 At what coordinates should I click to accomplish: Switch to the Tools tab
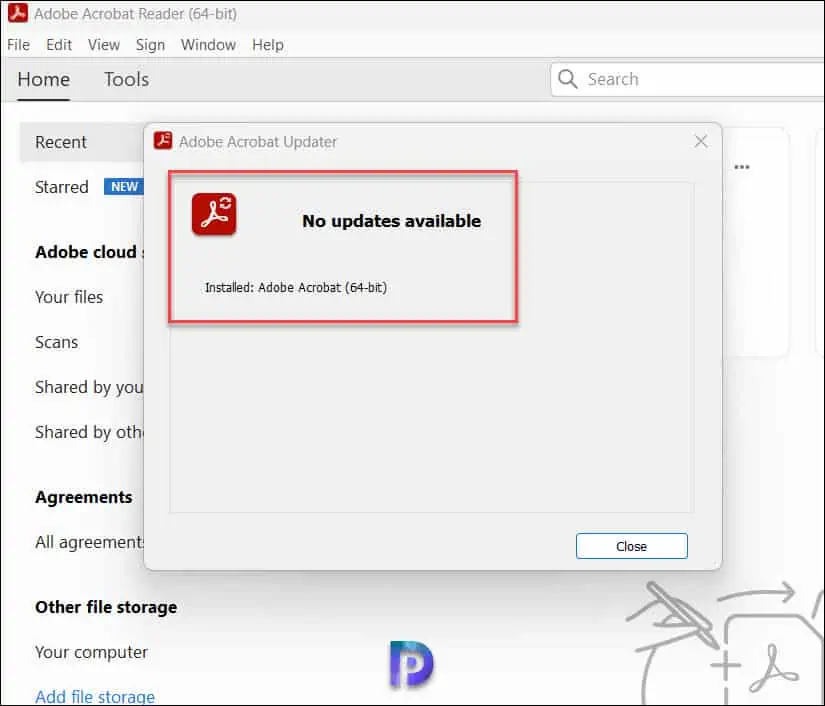tap(126, 79)
